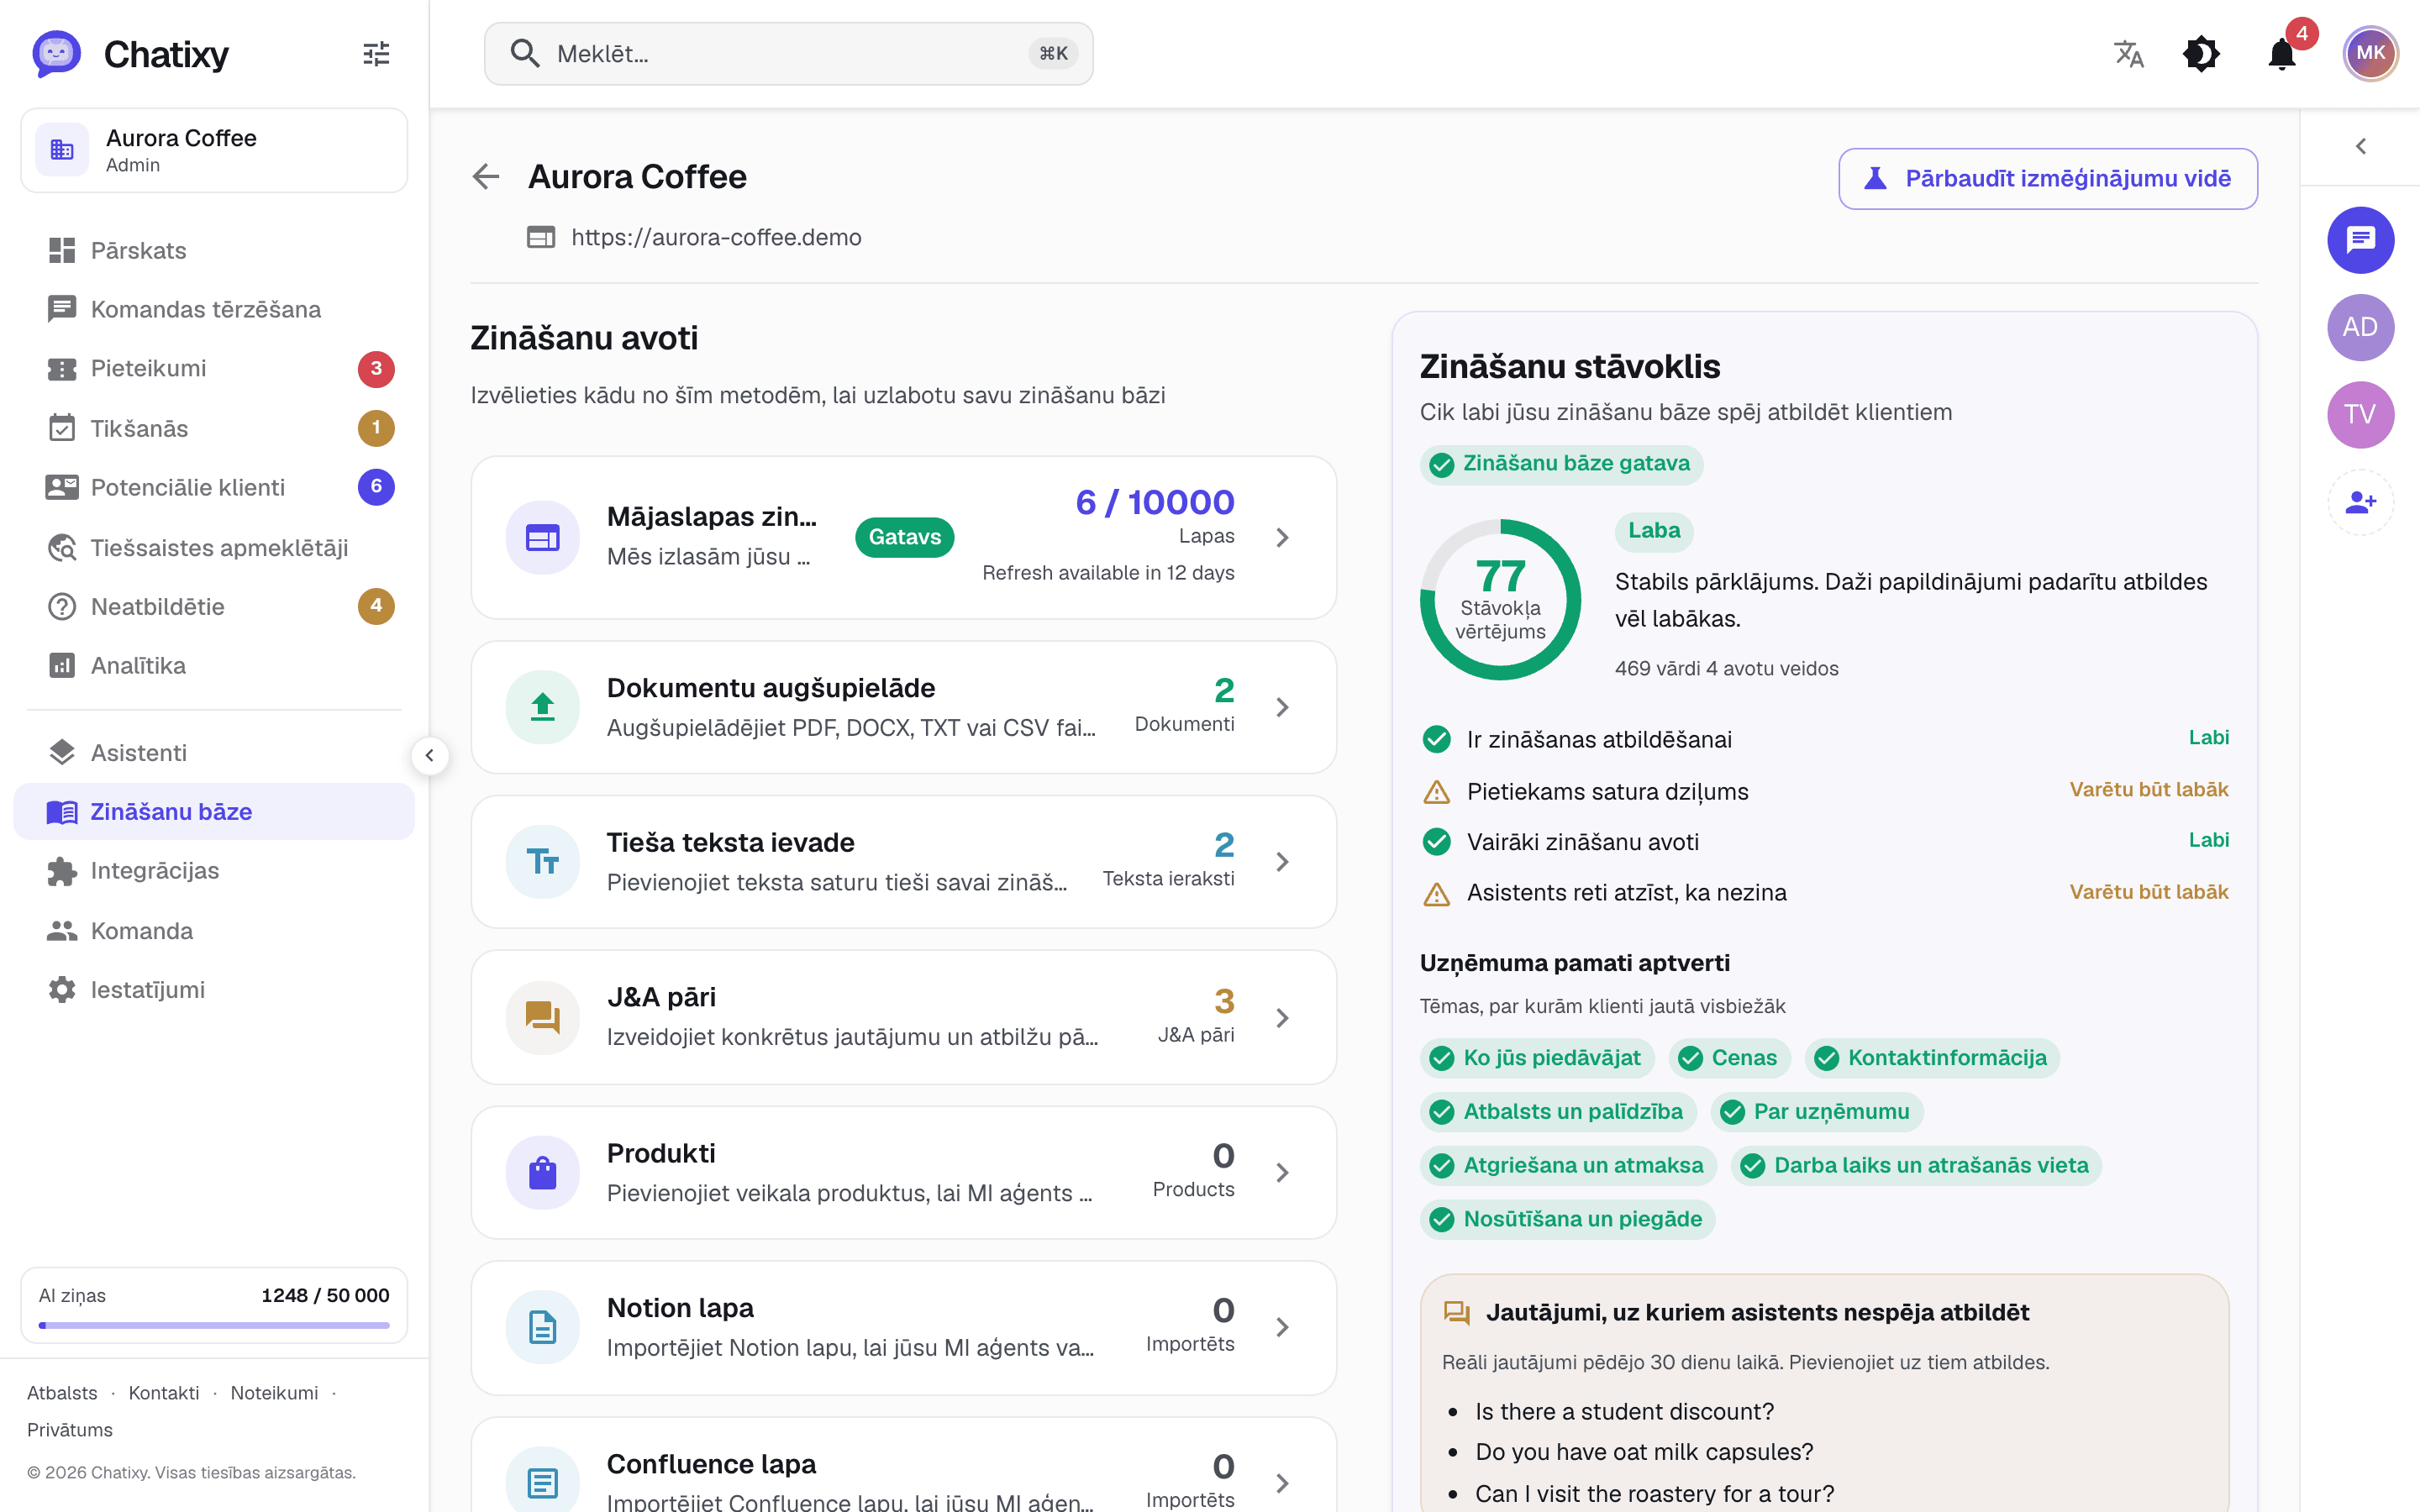This screenshot has width=2420, height=1512.
Task: Click 'Is there a student discount?' question
Action: [x=1624, y=1411]
